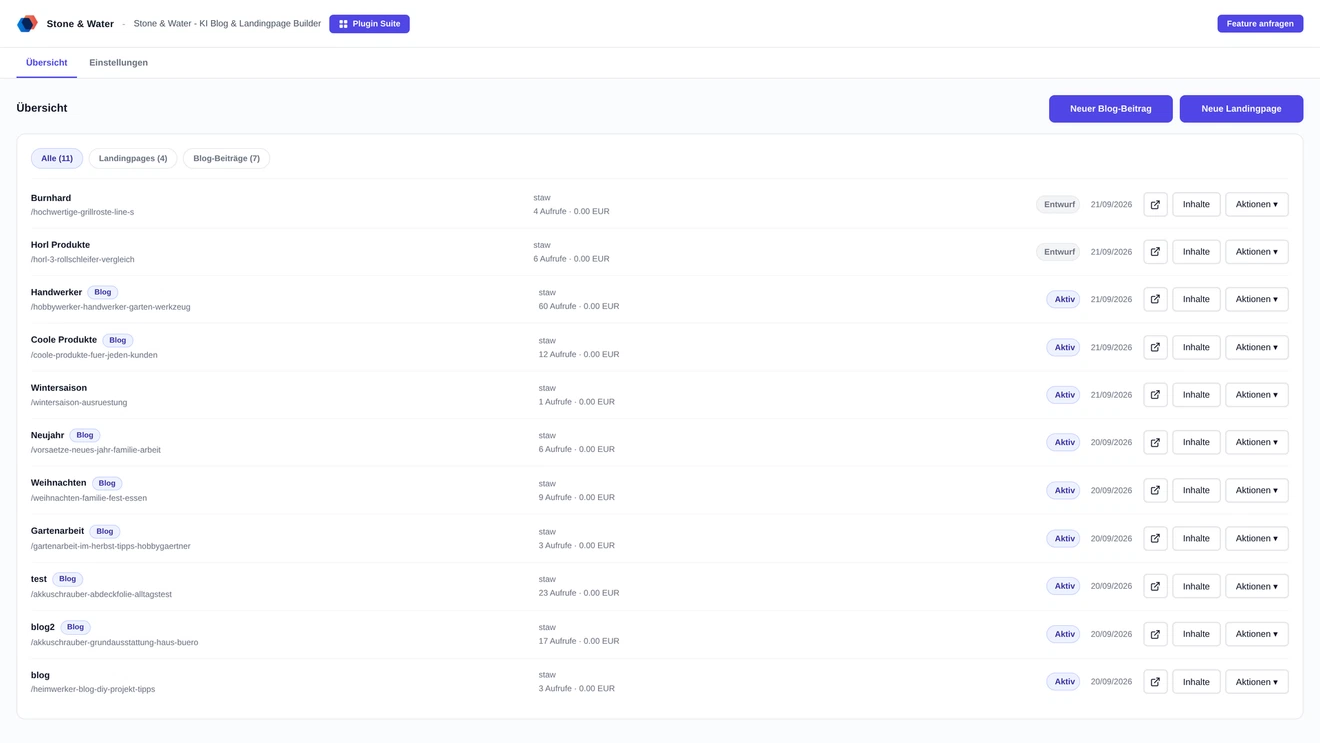The width and height of the screenshot is (1320, 743).
Task: Expand Aktionen dropdown for Wintersaison
Action: (1256, 395)
